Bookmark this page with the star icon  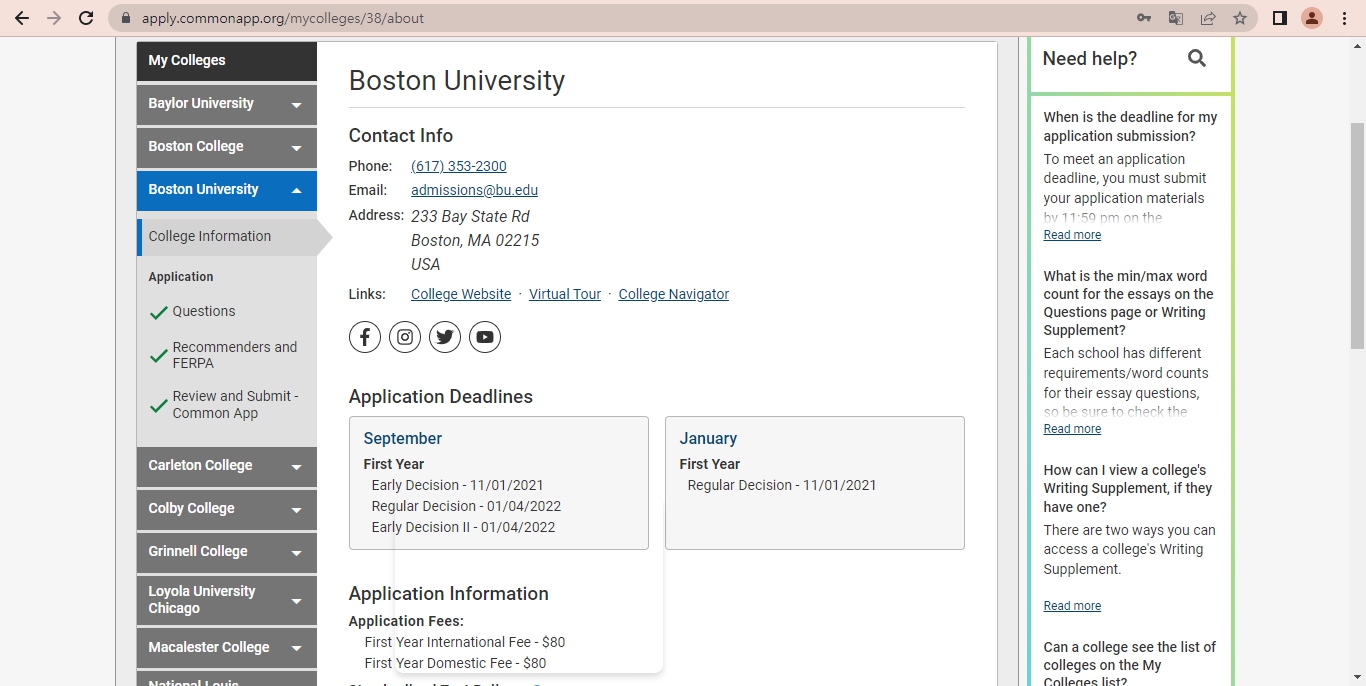pos(1240,18)
